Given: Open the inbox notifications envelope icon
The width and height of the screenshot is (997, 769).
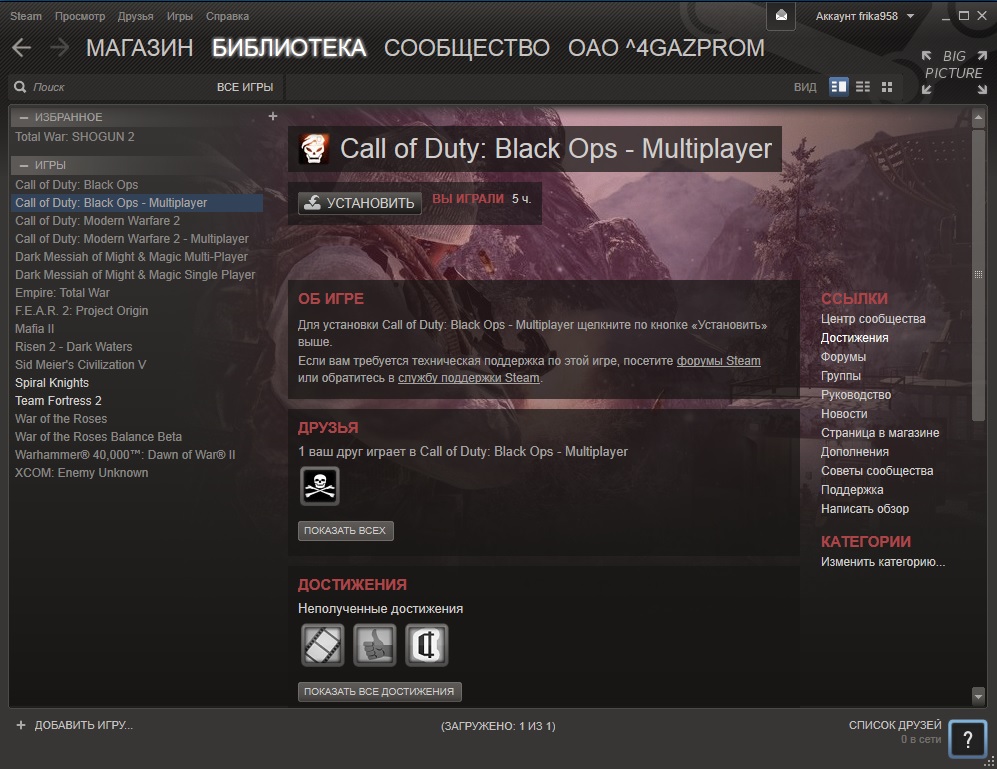Looking at the screenshot, I should click(781, 16).
